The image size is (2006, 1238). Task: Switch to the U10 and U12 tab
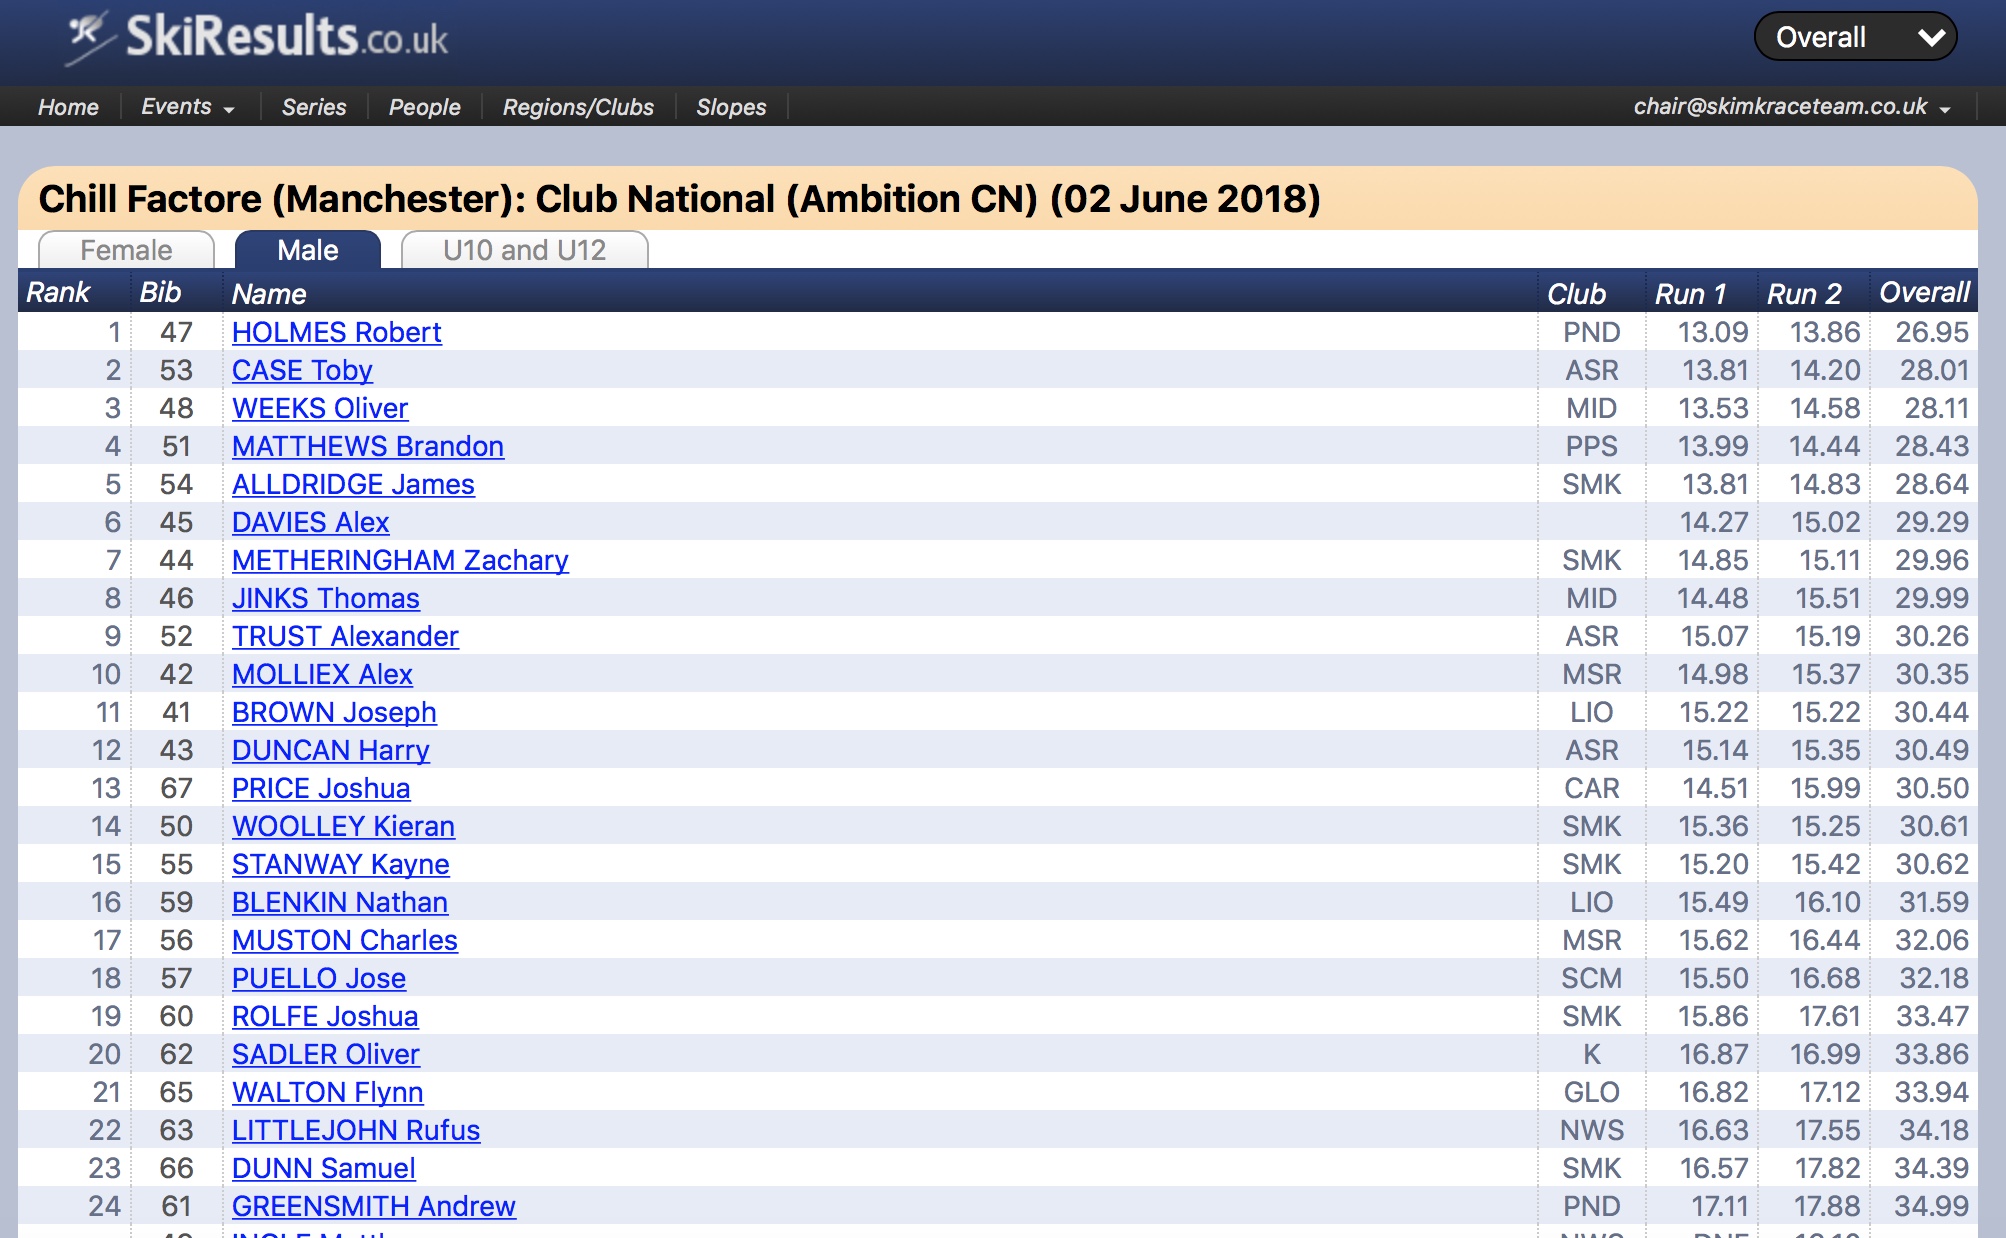(524, 250)
